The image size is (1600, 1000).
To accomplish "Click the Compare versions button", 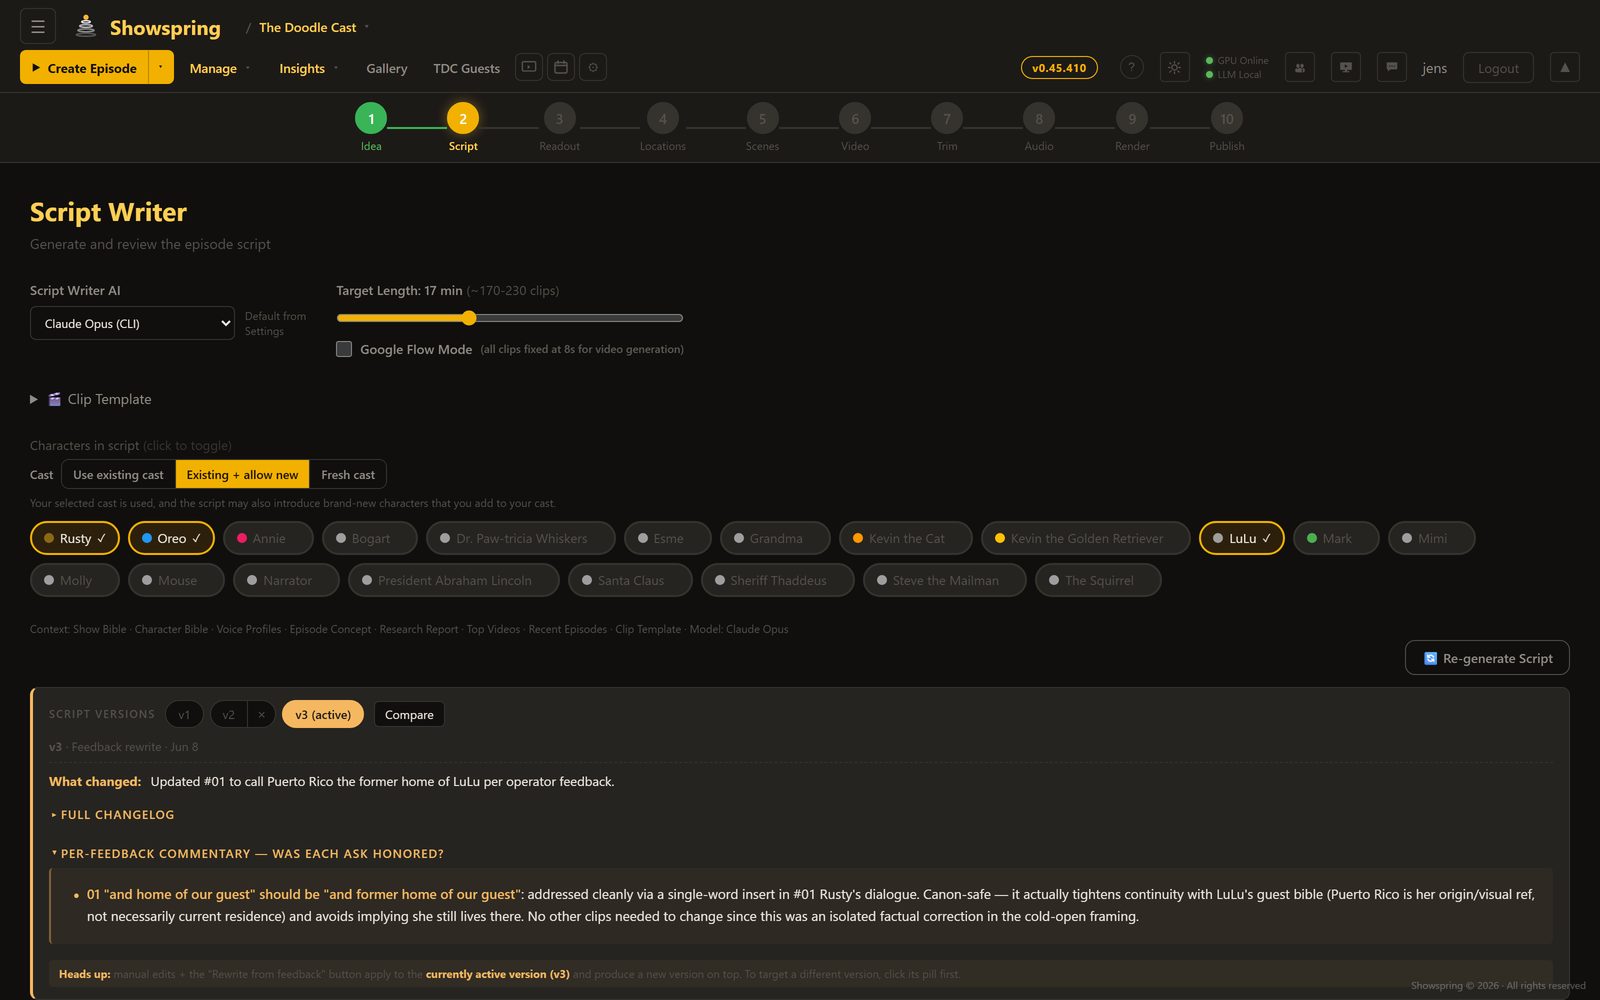I will [x=409, y=714].
